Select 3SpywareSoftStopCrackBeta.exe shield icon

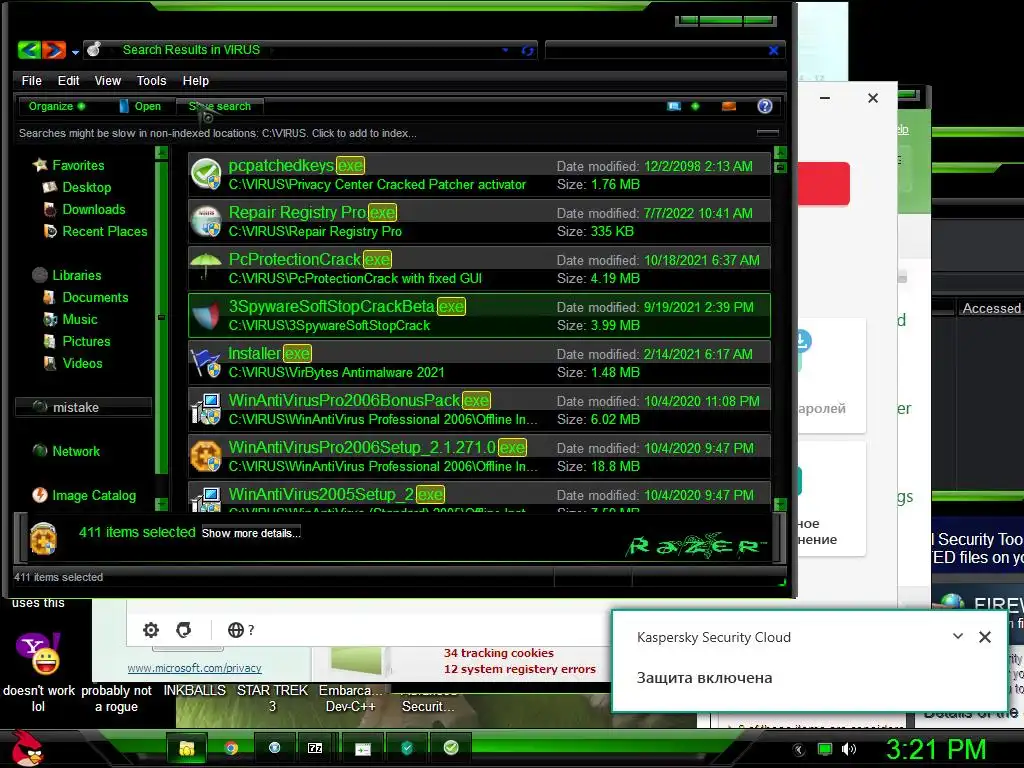coord(206,315)
